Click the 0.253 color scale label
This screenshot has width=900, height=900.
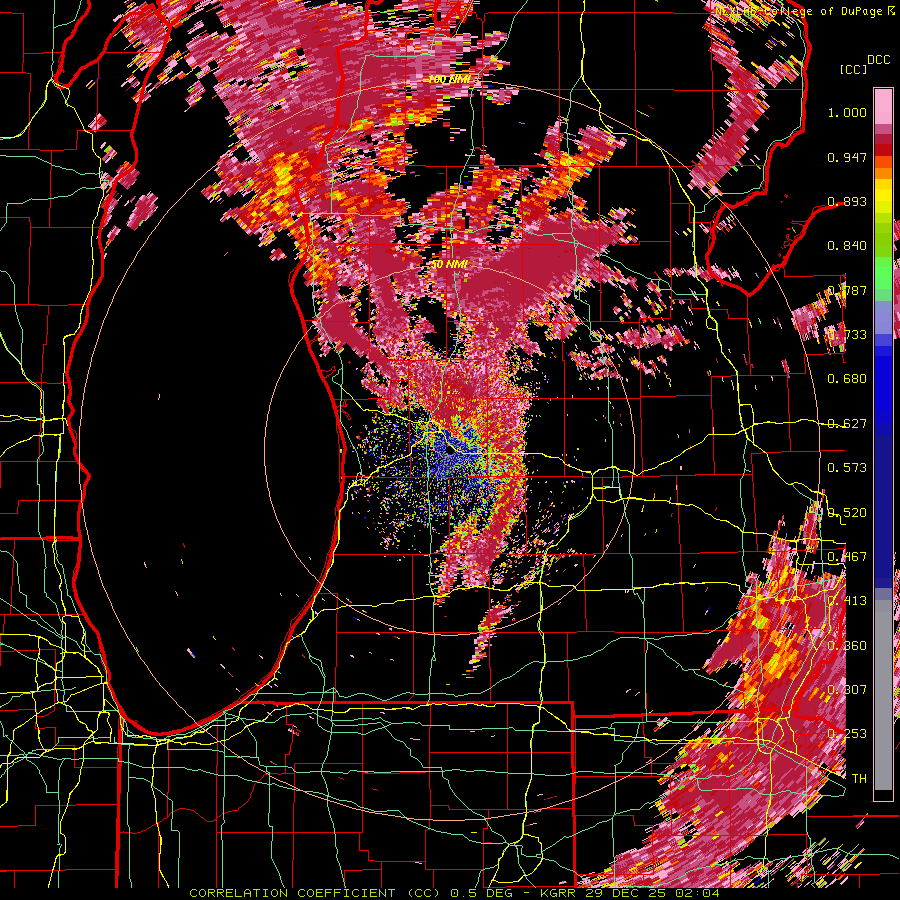847,734
